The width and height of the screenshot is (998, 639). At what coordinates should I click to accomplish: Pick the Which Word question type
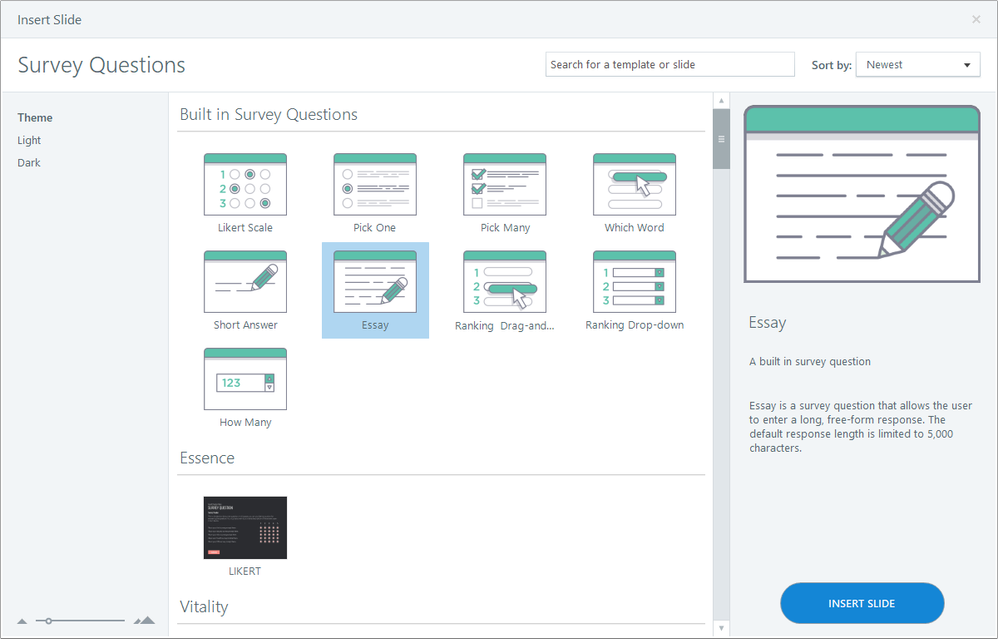pyautogui.click(x=635, y=185)
